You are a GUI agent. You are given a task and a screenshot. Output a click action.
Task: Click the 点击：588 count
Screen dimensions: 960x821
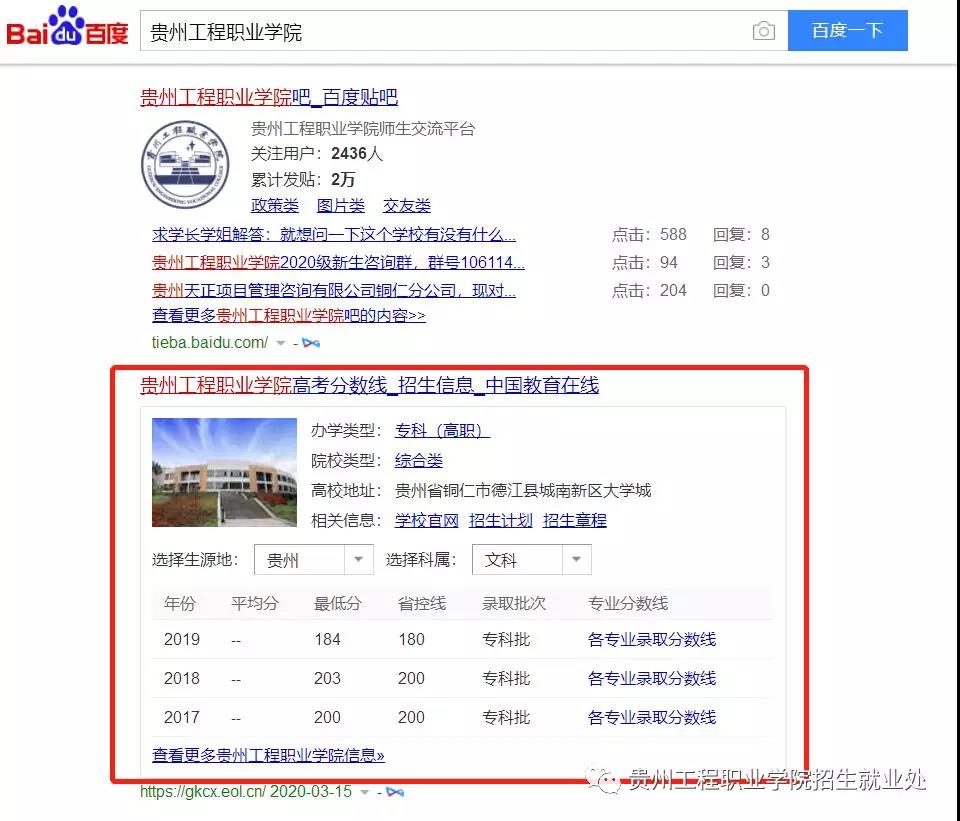(649, 234)
